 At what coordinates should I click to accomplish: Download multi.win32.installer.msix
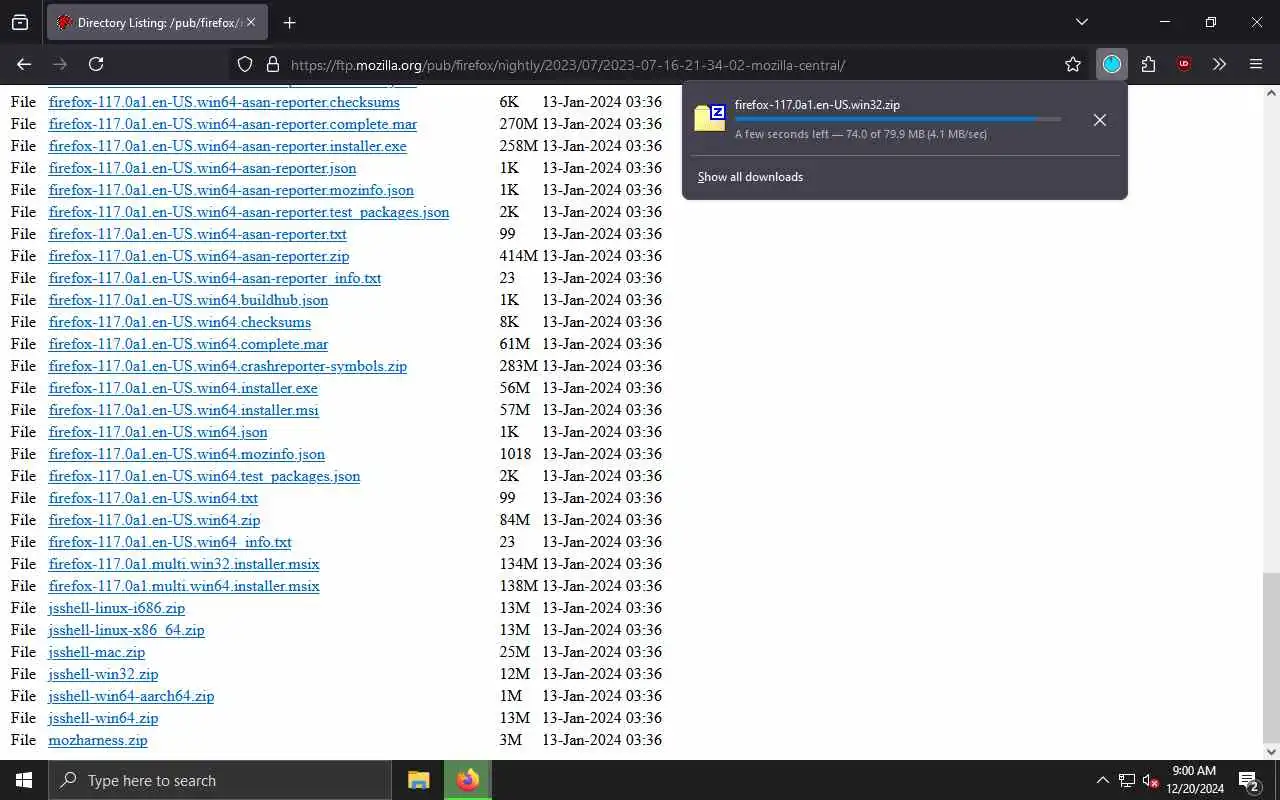184,564
